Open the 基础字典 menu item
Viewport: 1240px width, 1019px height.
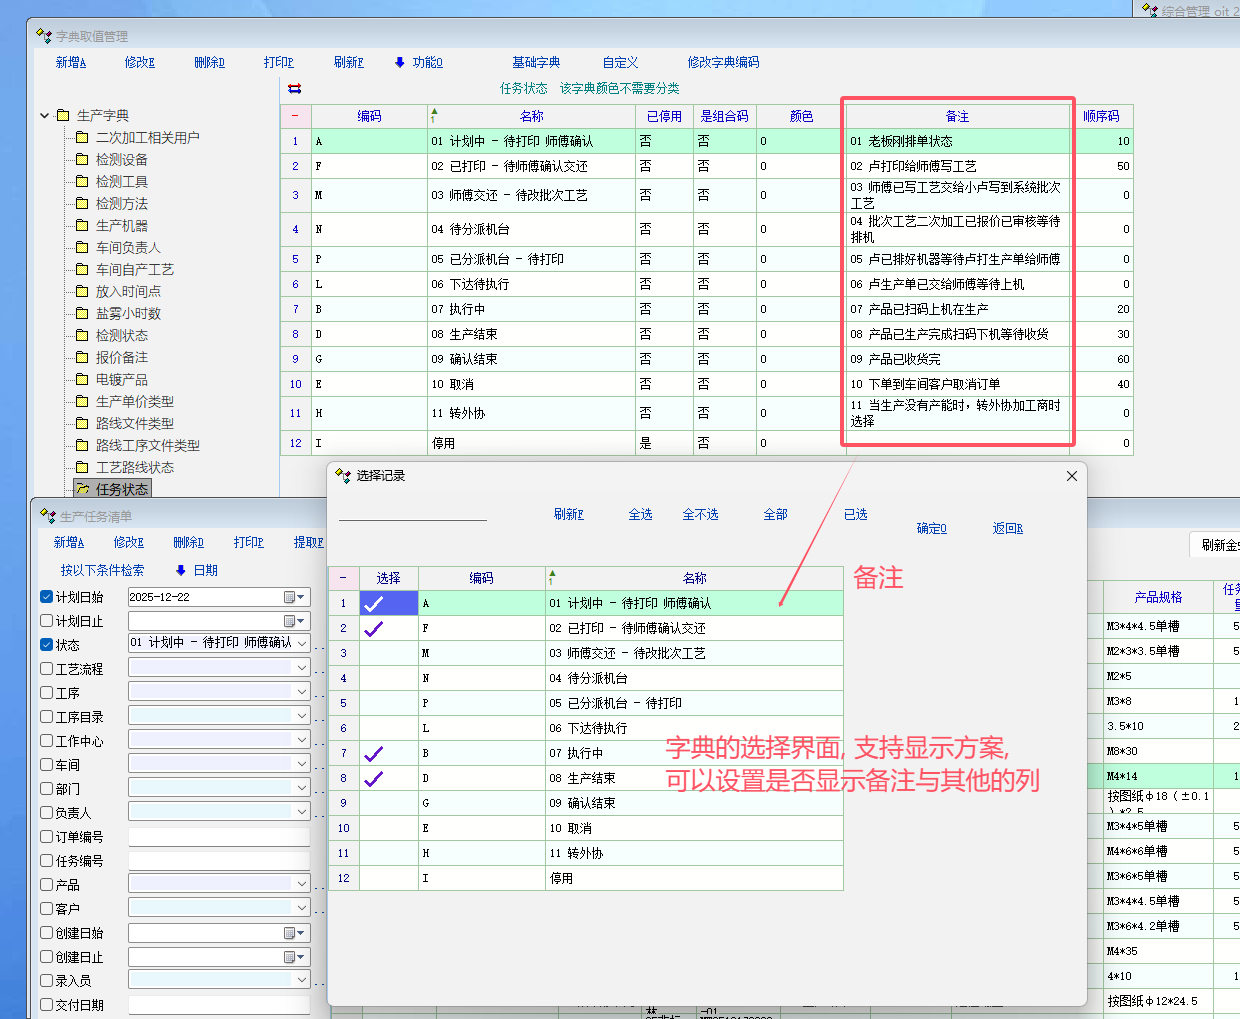coord(536,62)
